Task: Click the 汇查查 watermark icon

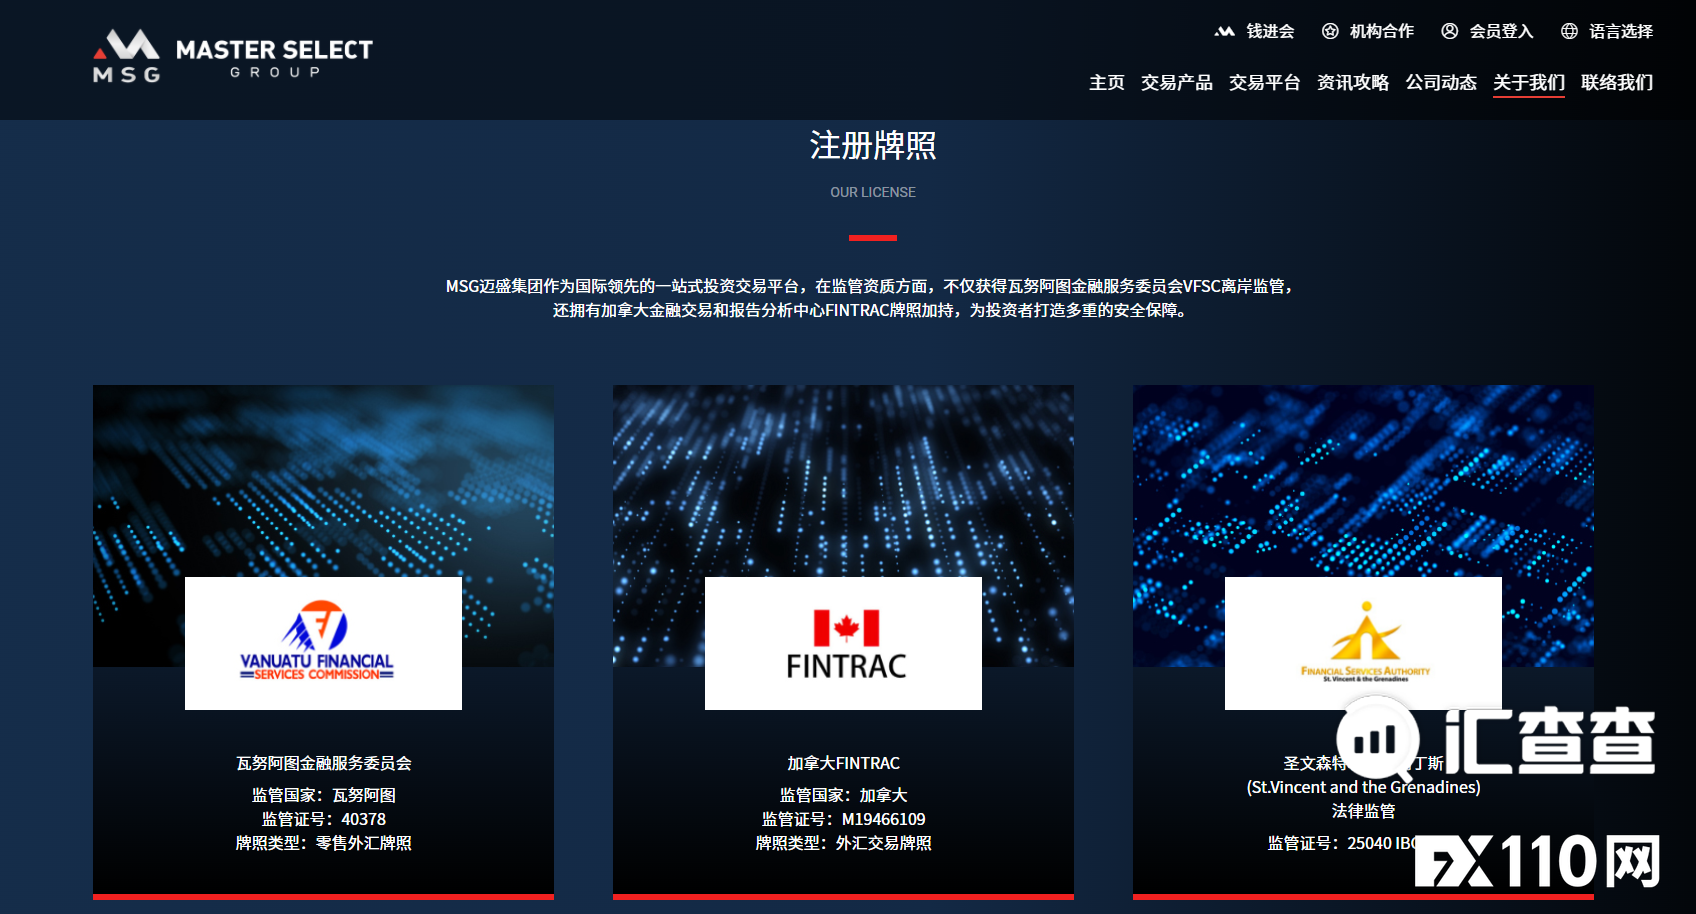Action: click(x=1378, y=741)
